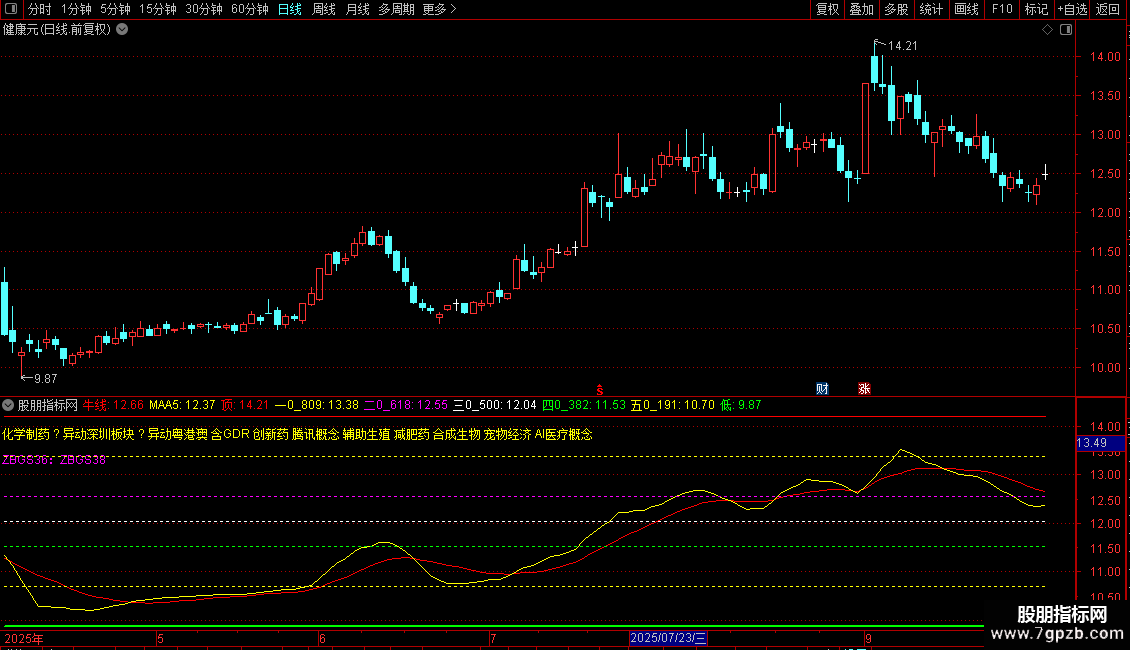Viewport: 1130px width, 650px height.
Task: Click the 复权 adjustment button
Action: (828, 9)
